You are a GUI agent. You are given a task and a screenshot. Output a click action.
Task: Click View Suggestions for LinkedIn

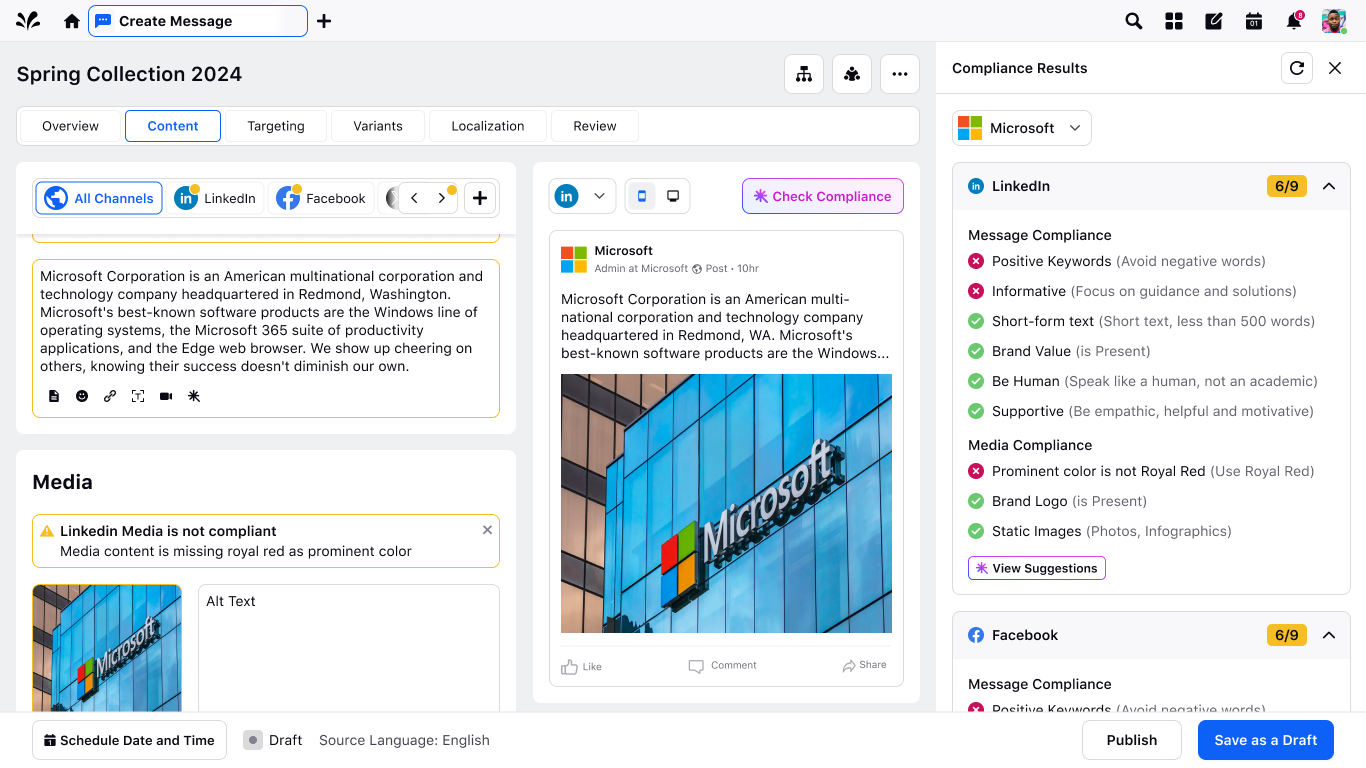1036,568
